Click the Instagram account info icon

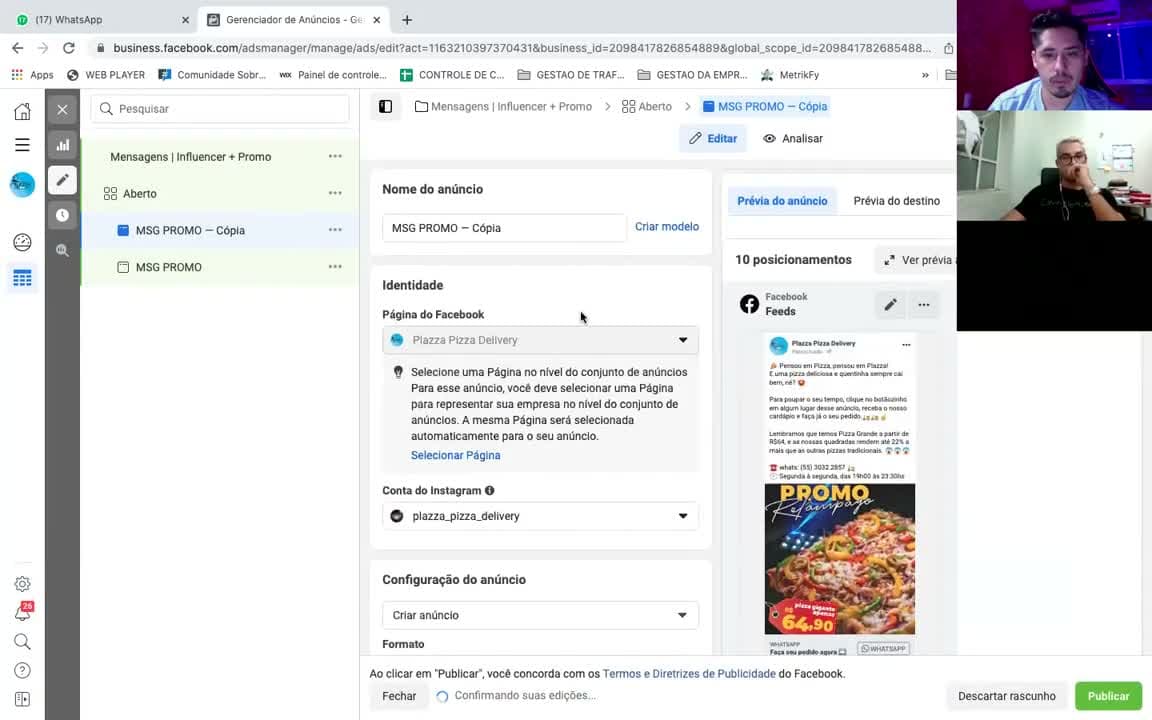[x=489, y=491]
